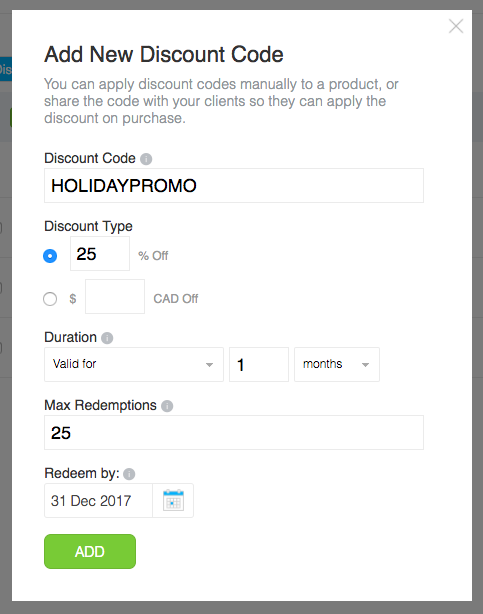The image size is (483, 614).
Task: Click the Discount Code info icon
Action: (x=146, y=159)
